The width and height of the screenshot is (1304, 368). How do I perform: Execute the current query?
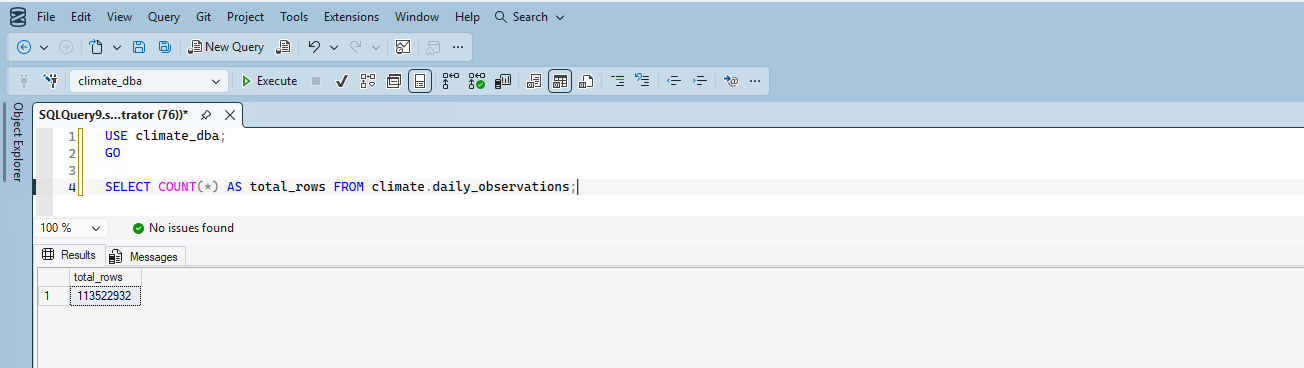coord(269,81)
